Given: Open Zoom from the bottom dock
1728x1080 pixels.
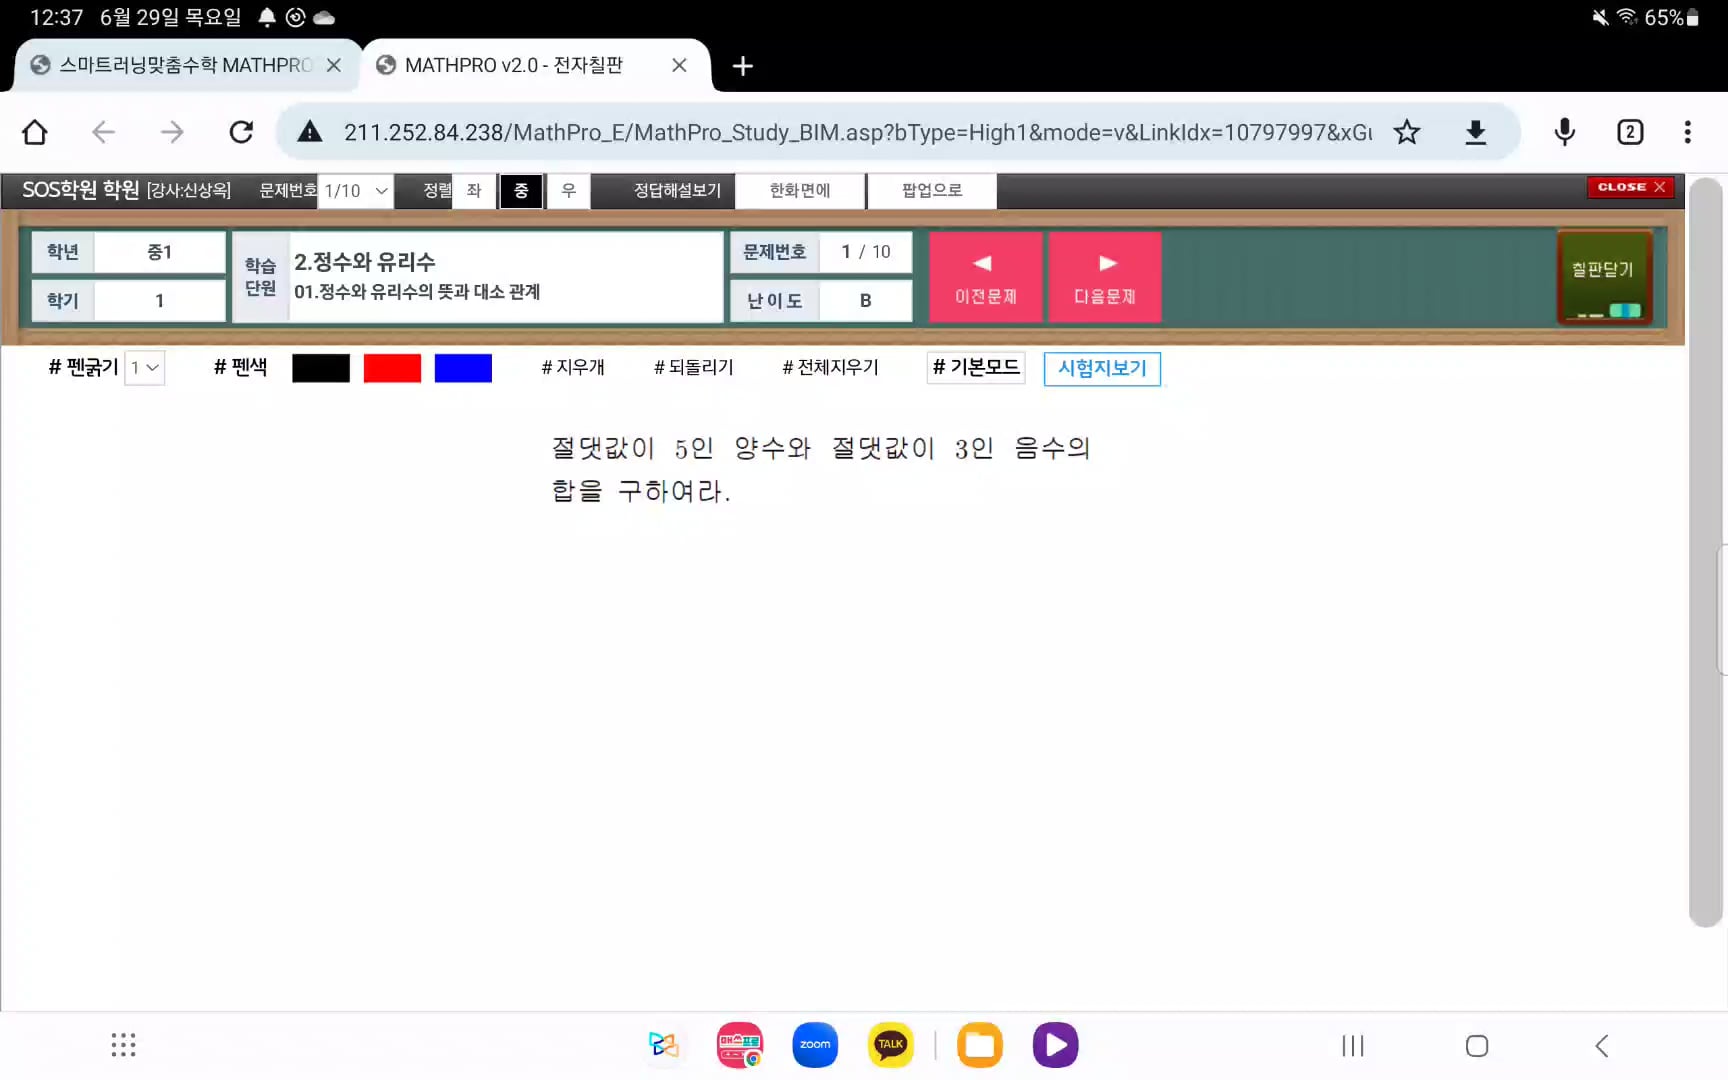Looking at the screenshot, I should pyautogui.click(x=814, y=1044).
